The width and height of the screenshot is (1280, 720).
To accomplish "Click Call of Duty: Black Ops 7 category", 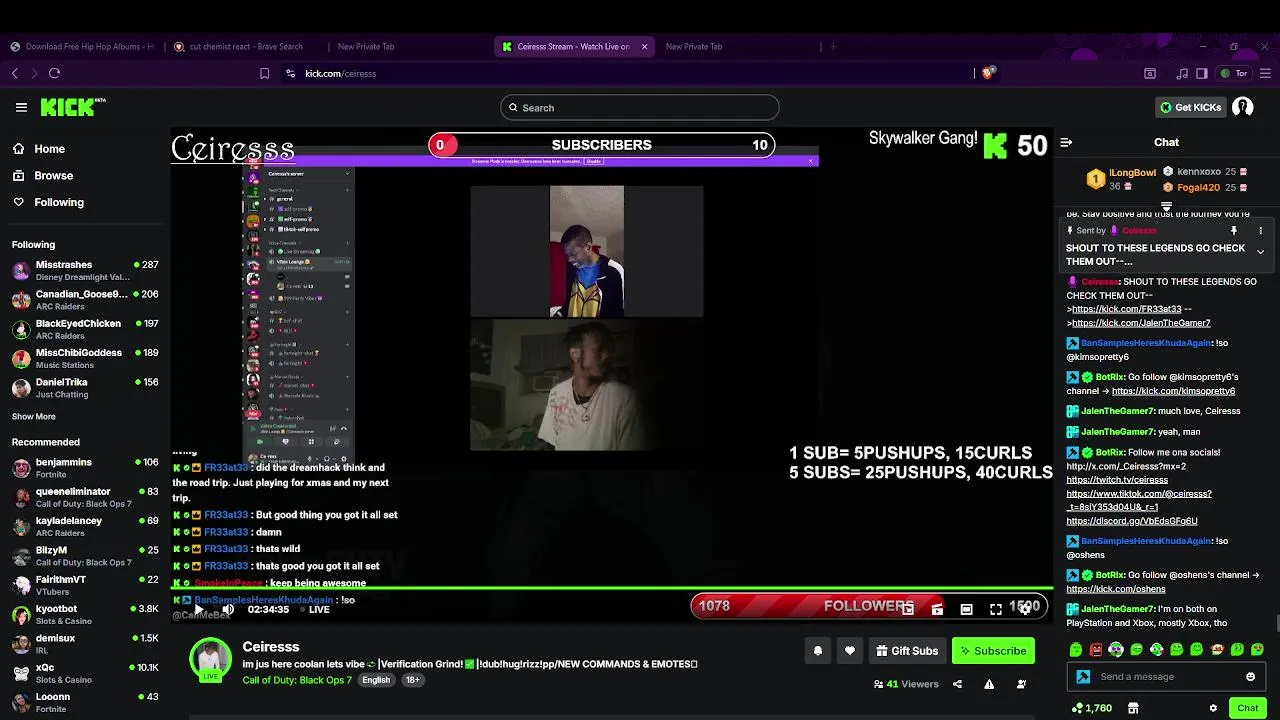I will tap(297, 680).
